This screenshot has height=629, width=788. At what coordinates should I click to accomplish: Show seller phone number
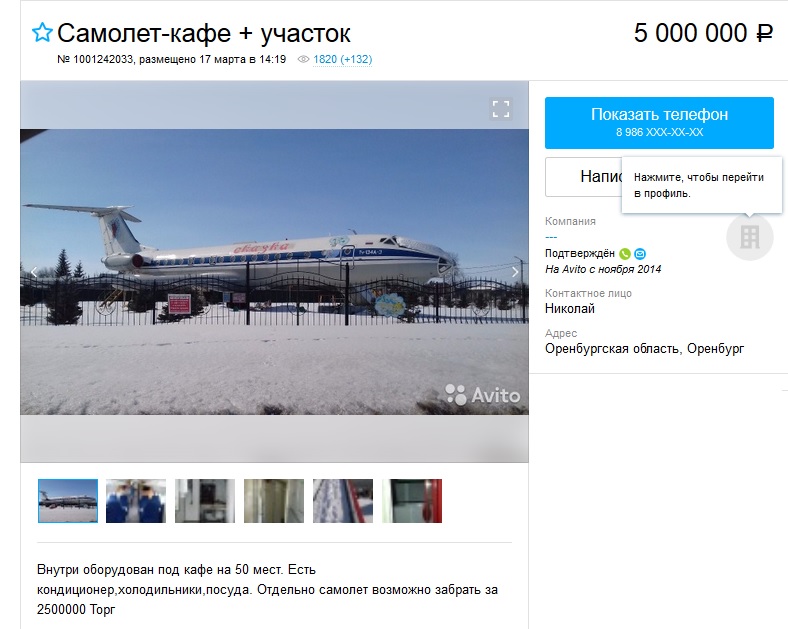[659, 123]
